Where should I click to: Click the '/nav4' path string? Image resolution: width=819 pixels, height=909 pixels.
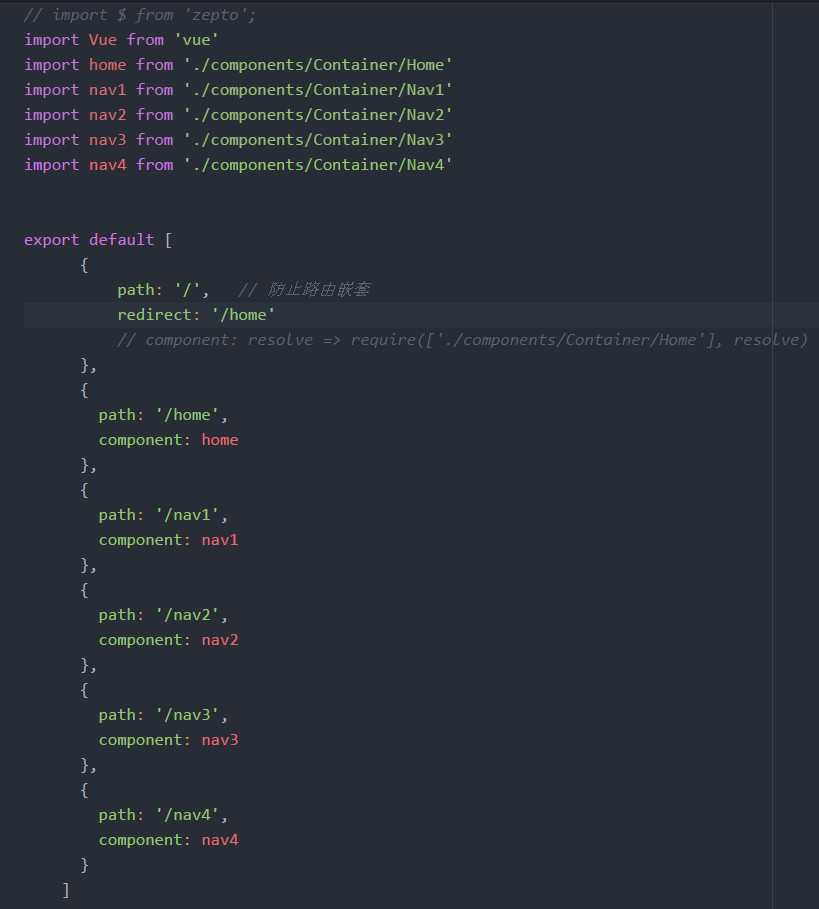[187, 815]
